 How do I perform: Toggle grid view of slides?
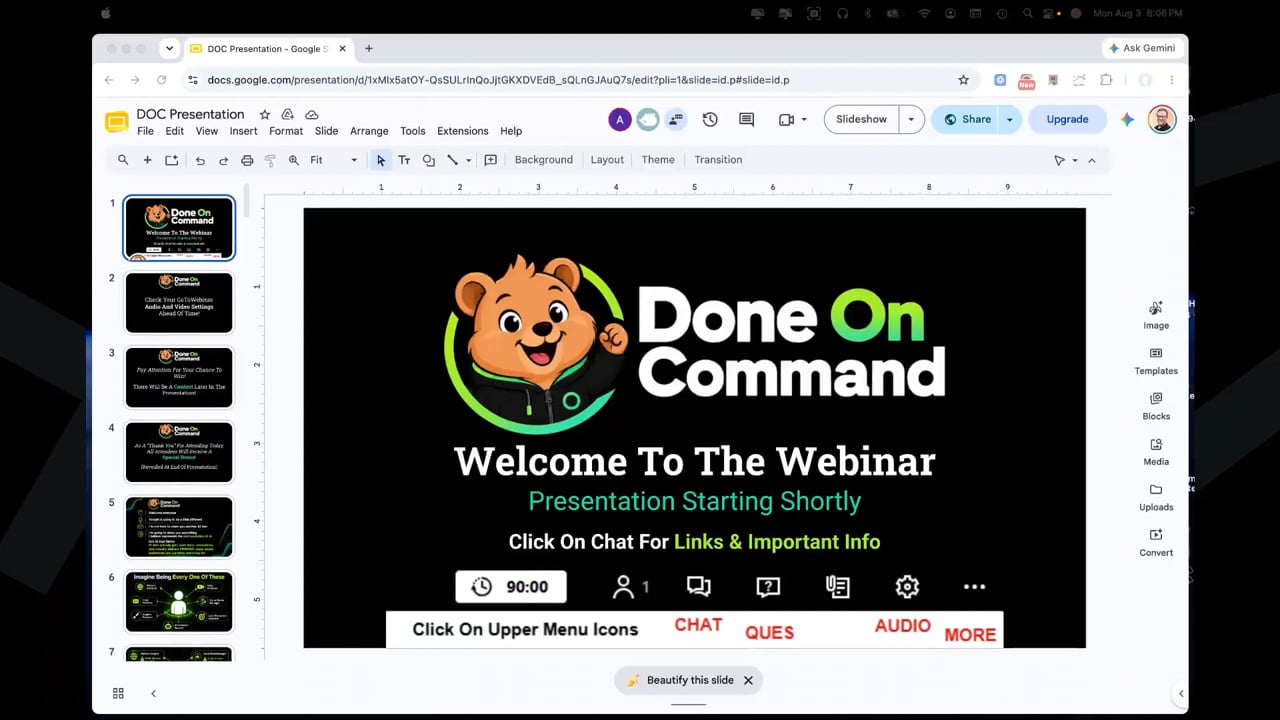coord(118,693)
